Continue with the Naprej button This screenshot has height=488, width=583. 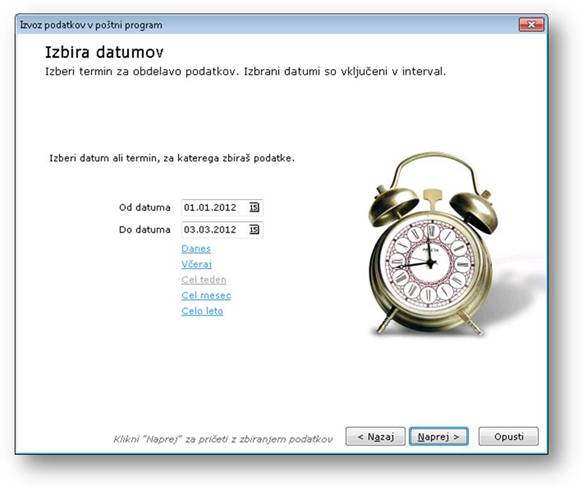(x=438, y=436)
